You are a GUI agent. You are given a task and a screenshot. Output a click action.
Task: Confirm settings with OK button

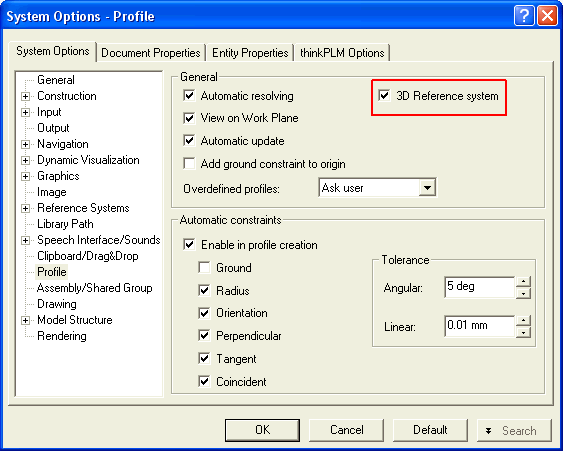pos(262,430)
